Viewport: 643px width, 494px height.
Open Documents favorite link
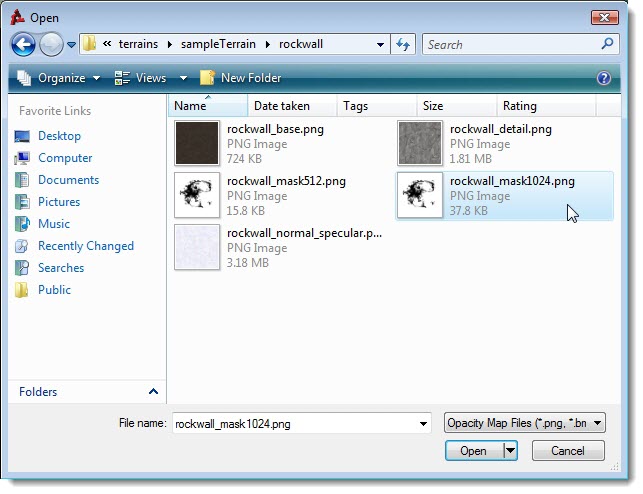pos(68,180)
